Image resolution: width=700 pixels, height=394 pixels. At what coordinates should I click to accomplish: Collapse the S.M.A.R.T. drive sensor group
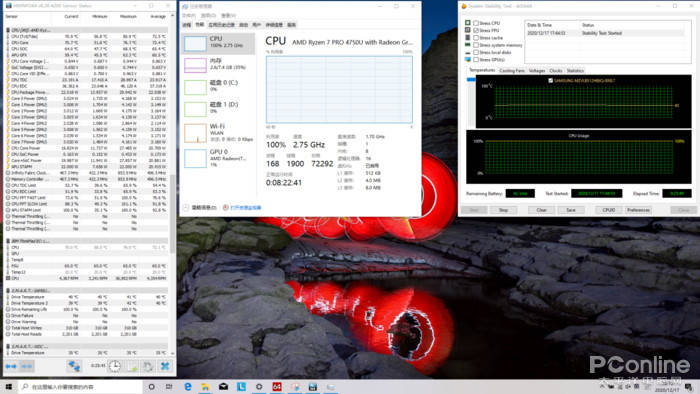tap(8, 290)
